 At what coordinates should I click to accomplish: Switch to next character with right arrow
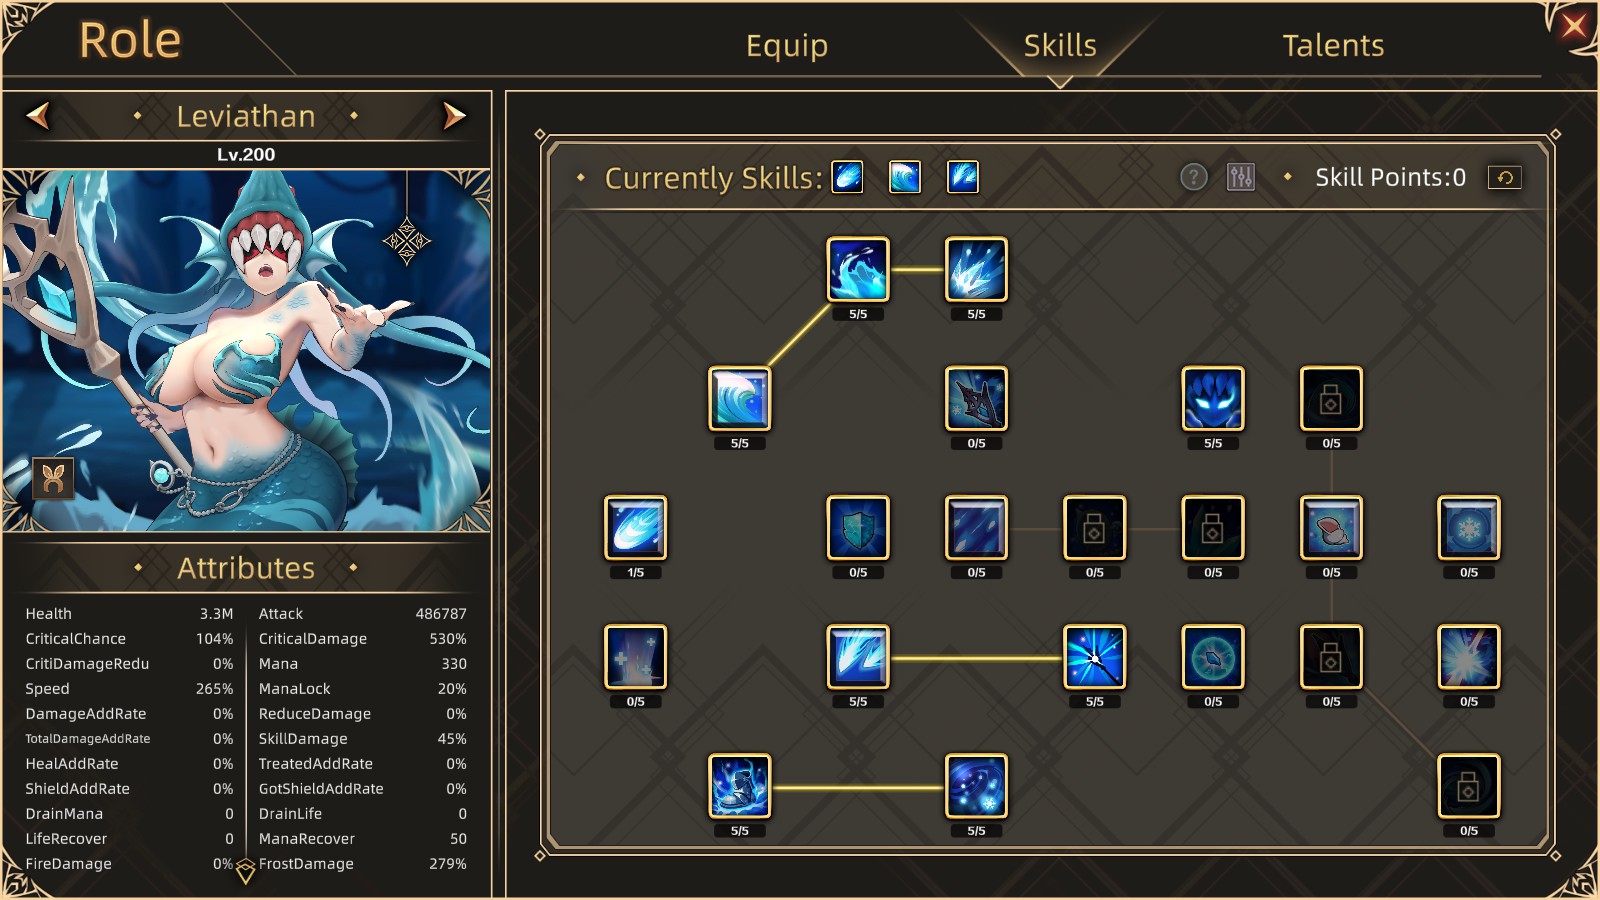click(454, 116)
